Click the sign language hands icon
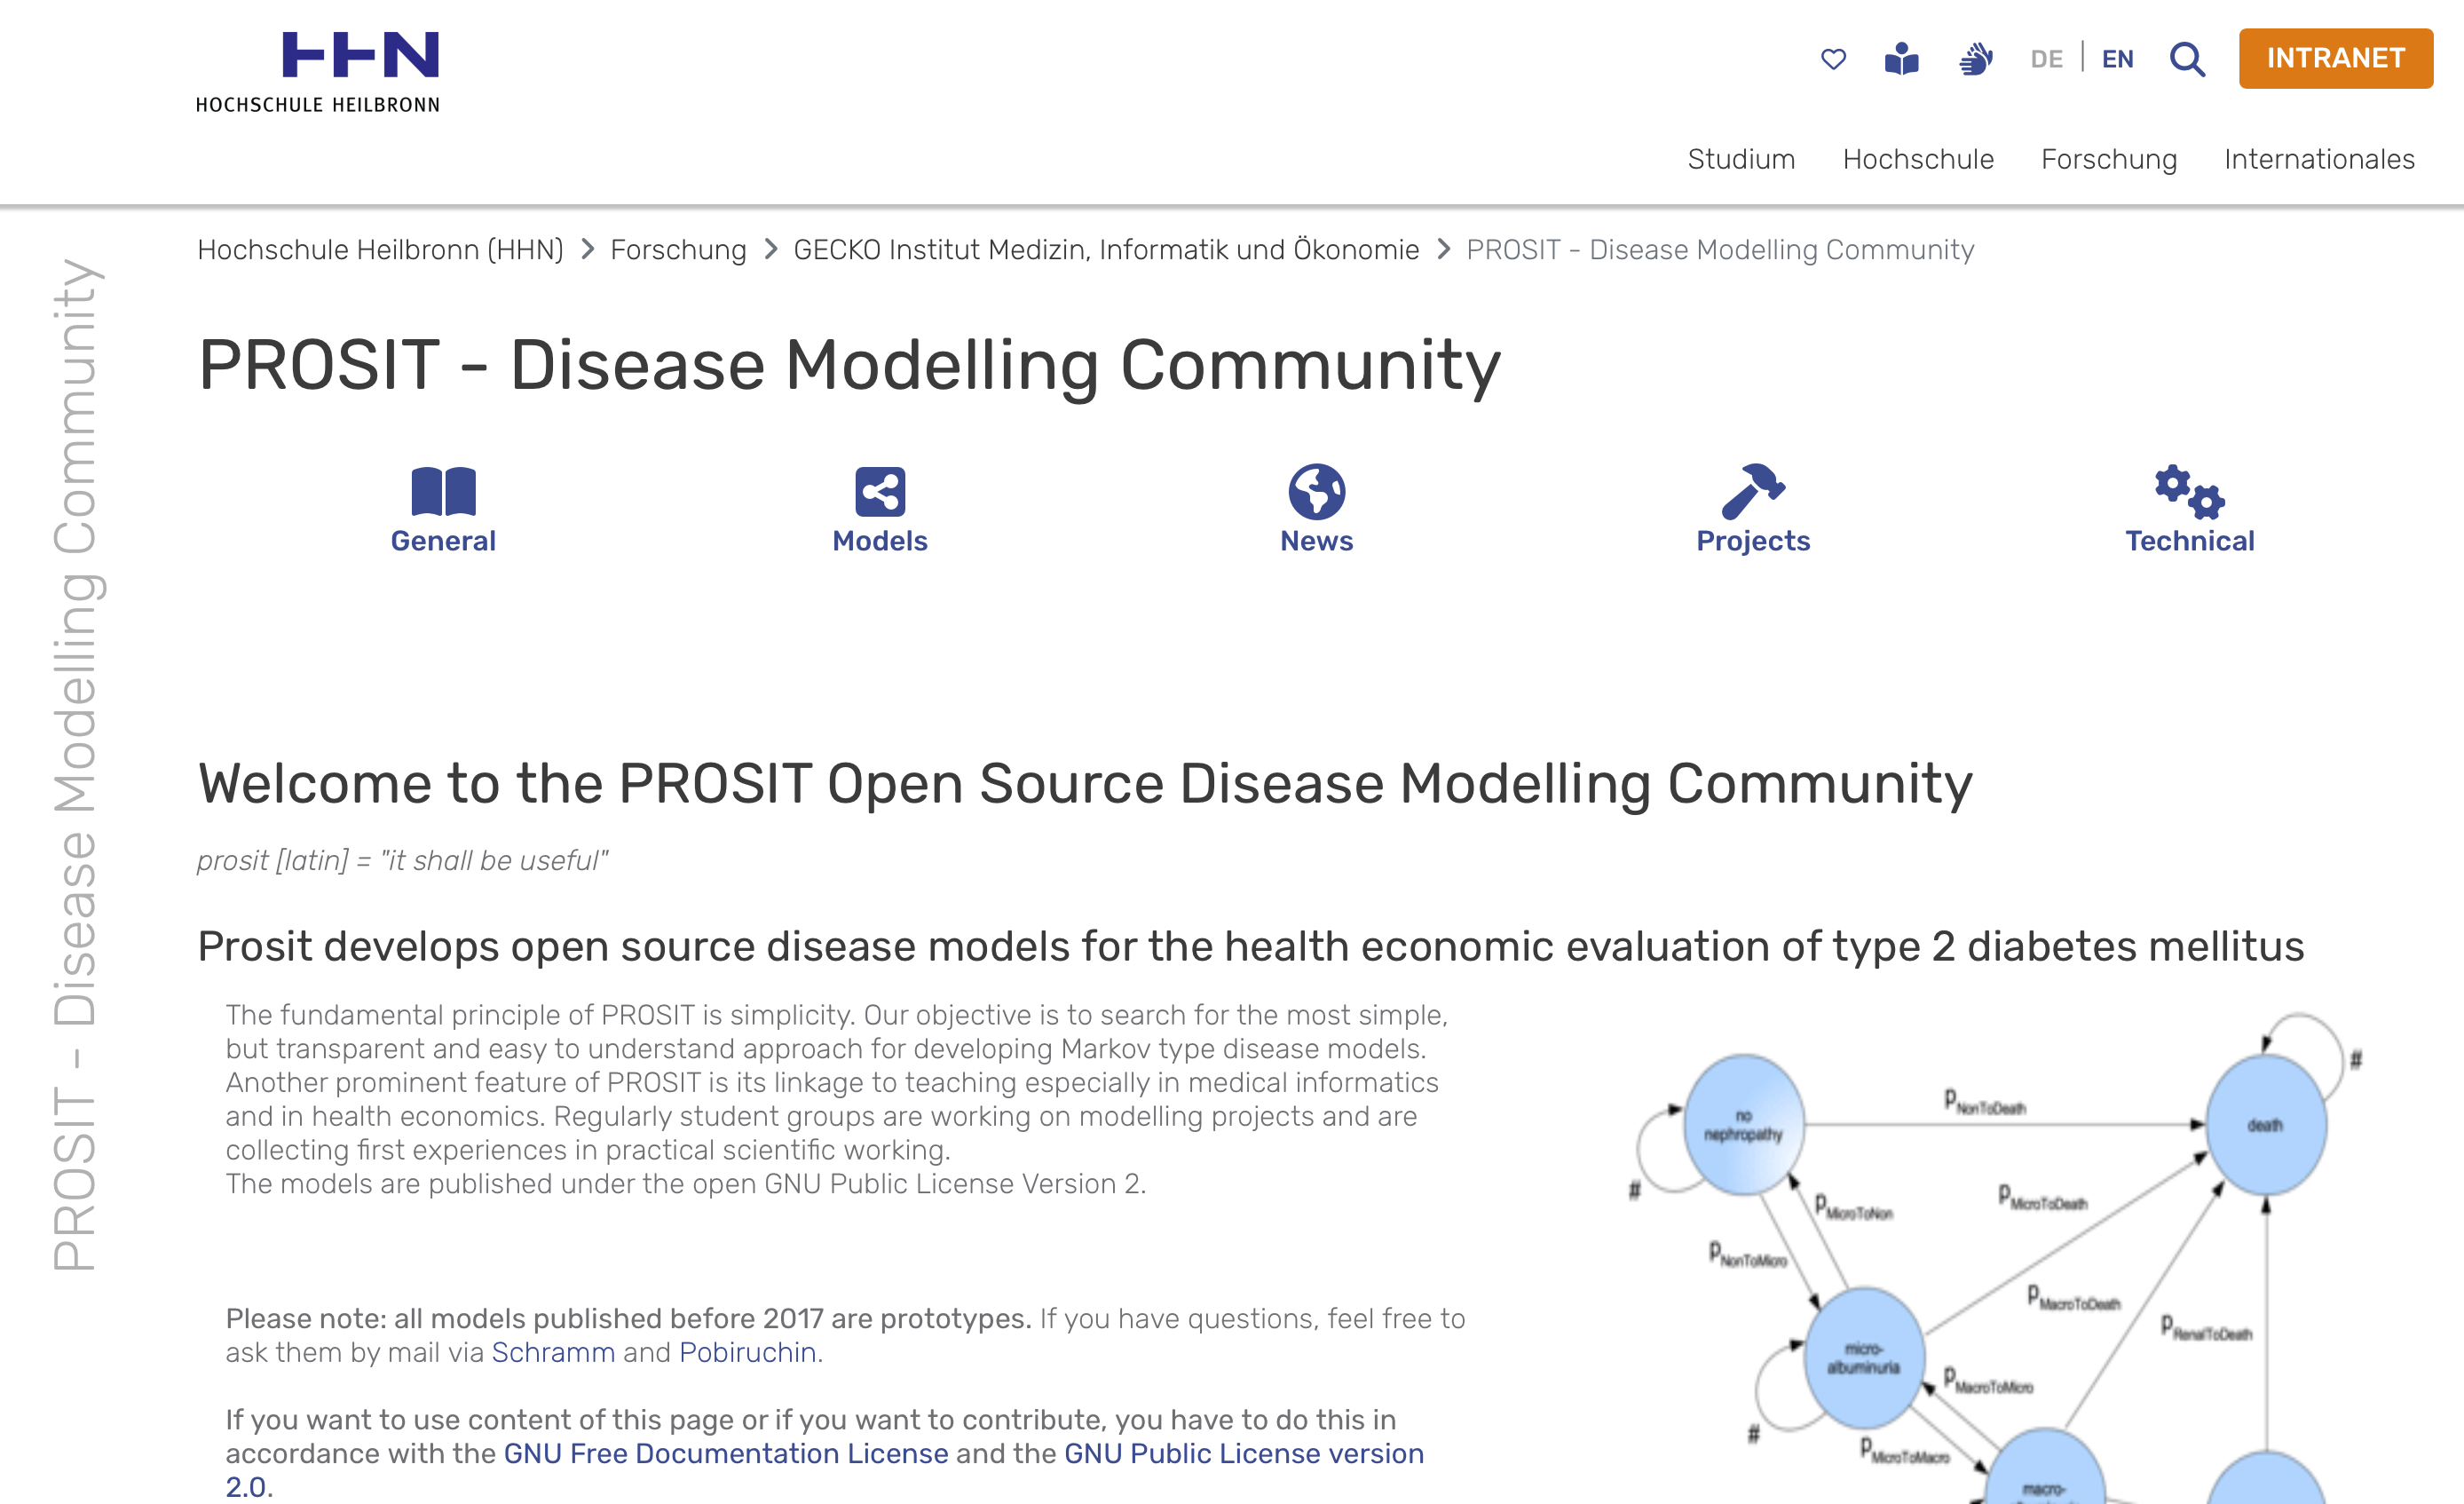 pos(1975,59)
